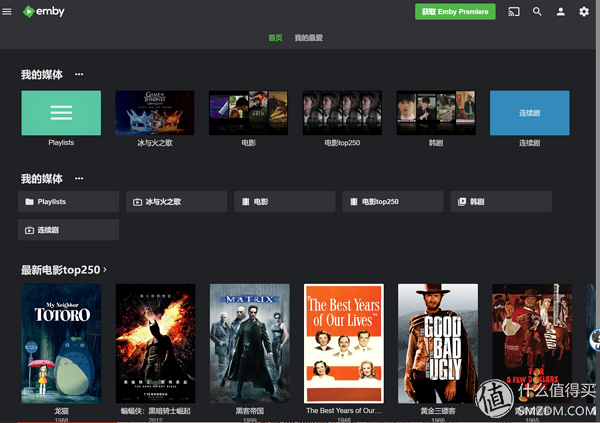Screen dimensions: 600x423
Task: Switch to the 我的最爱 tab
Action: pos(308,38)
